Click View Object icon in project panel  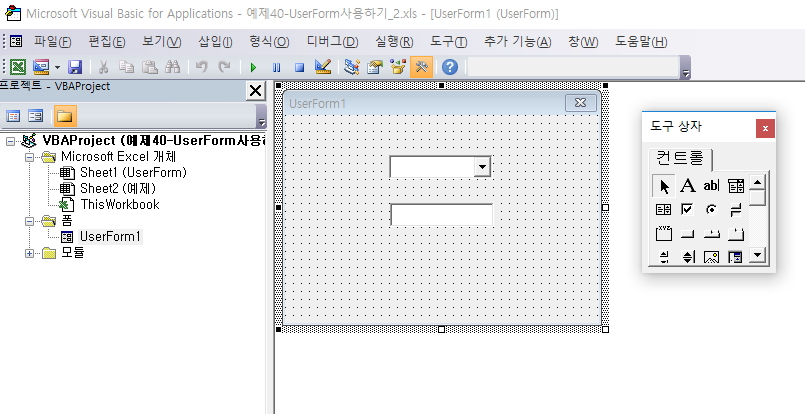[35, 116]
